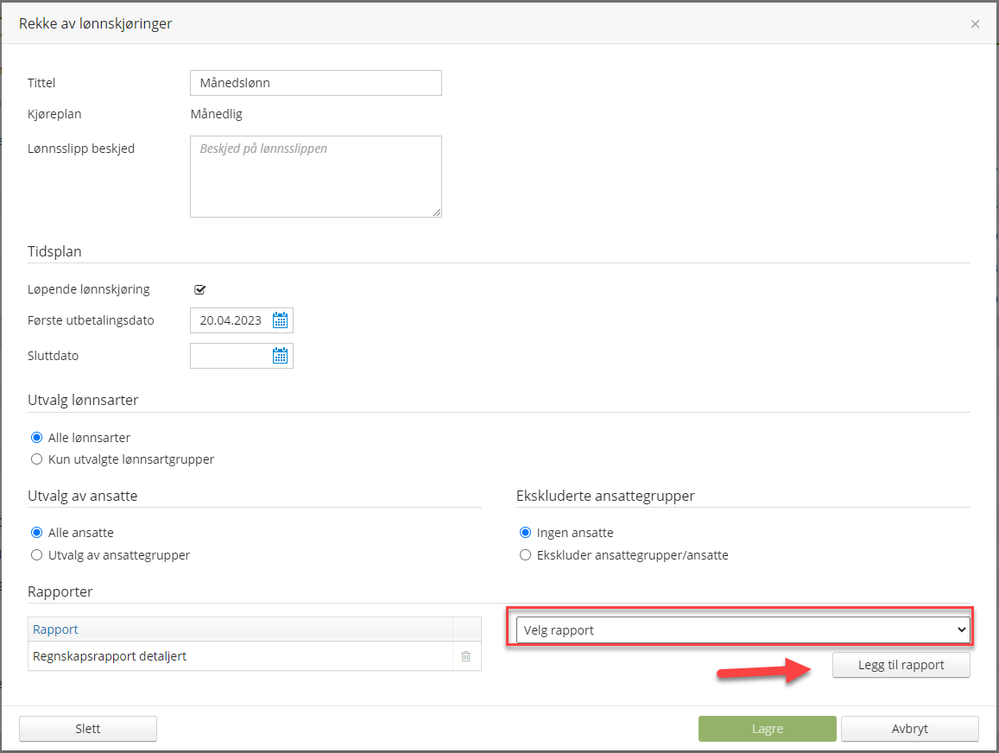Click the Lønnsslipp beskjed text area

(316, 176)
